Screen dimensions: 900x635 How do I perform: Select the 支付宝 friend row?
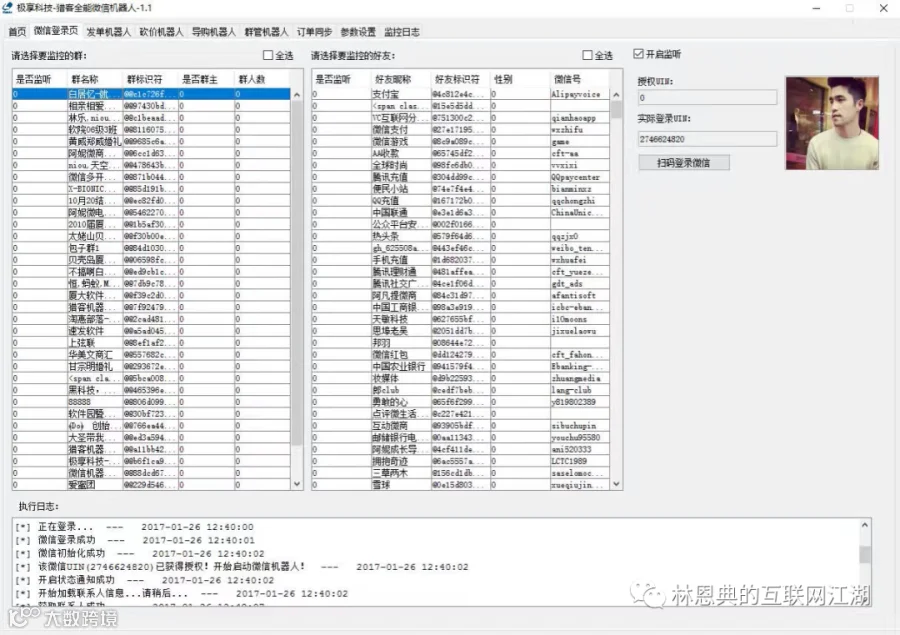(x=461, y=94)
